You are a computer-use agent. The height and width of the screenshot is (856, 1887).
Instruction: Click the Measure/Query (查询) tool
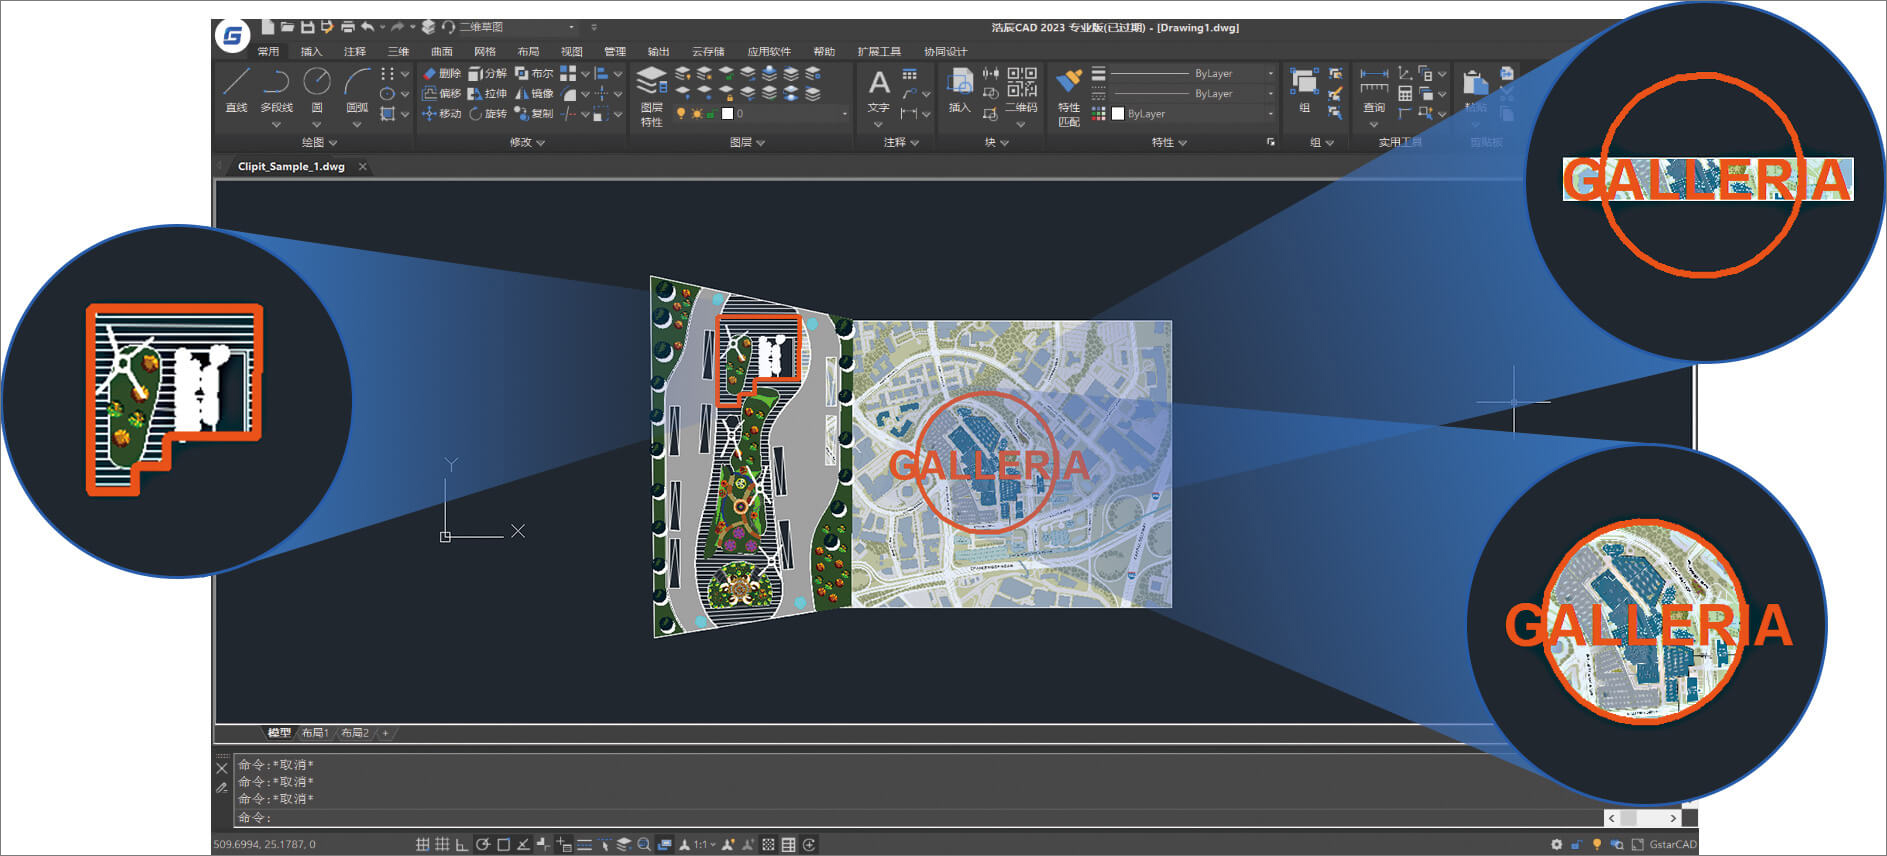(x=1374, y=89)
